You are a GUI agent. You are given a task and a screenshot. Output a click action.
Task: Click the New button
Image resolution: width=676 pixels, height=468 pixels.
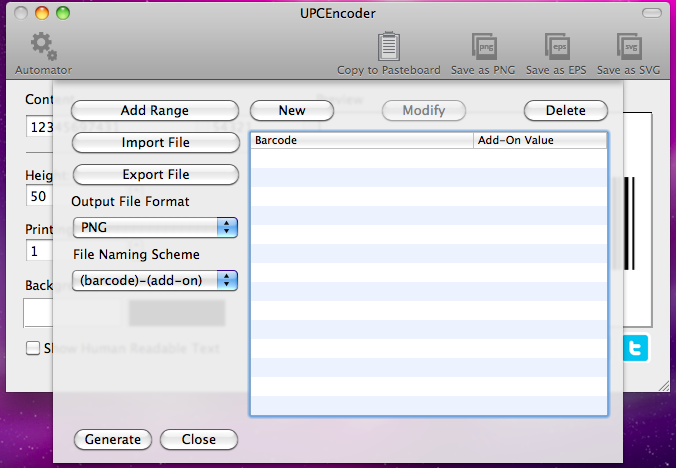click(x=292, y=110)
